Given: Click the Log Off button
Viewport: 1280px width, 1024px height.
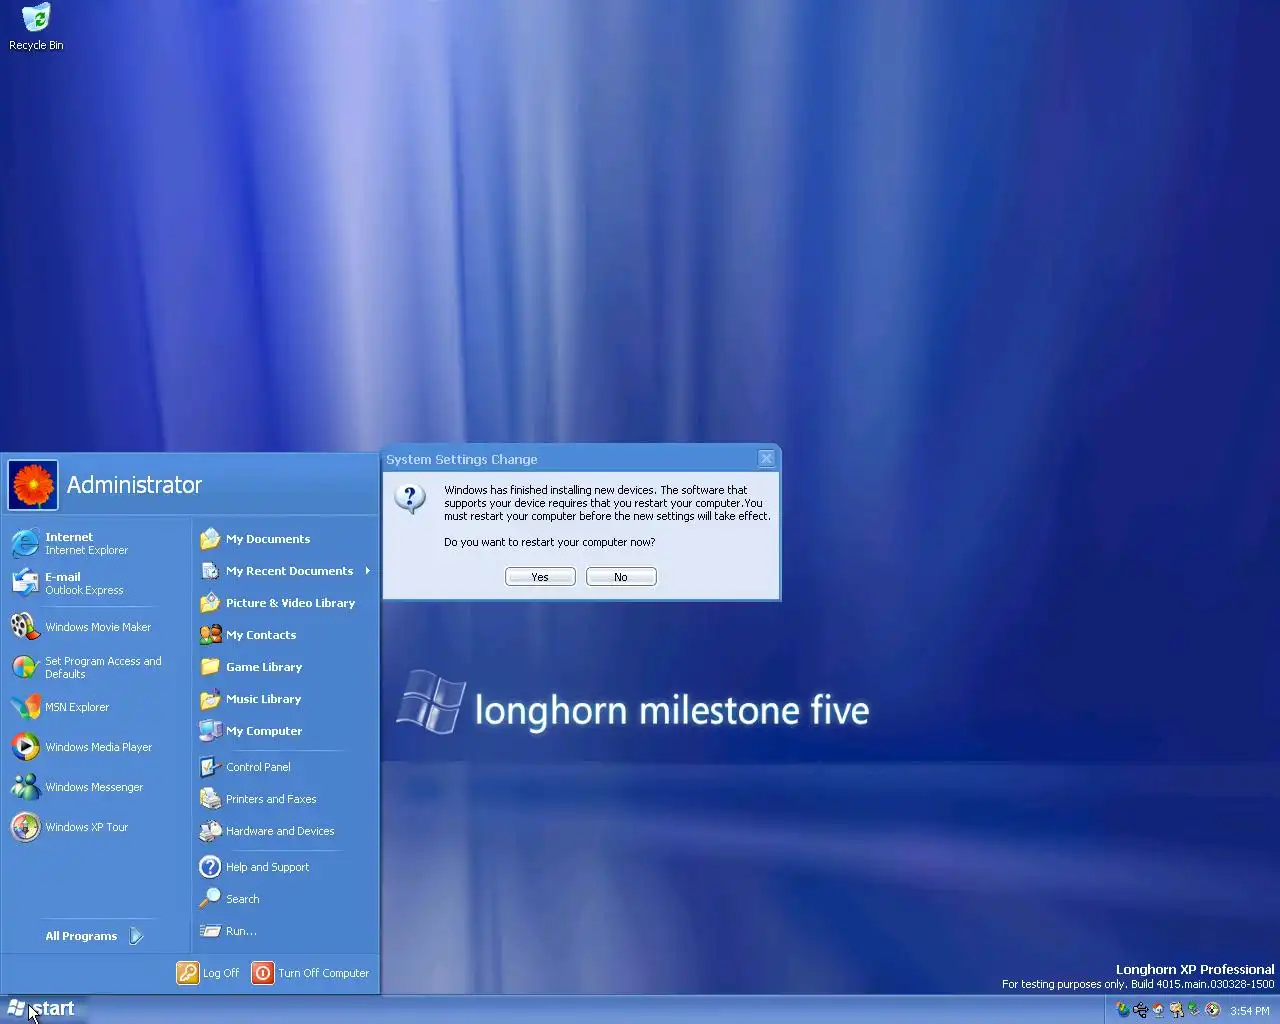Looking at the screenshot, I should (208, 973).
